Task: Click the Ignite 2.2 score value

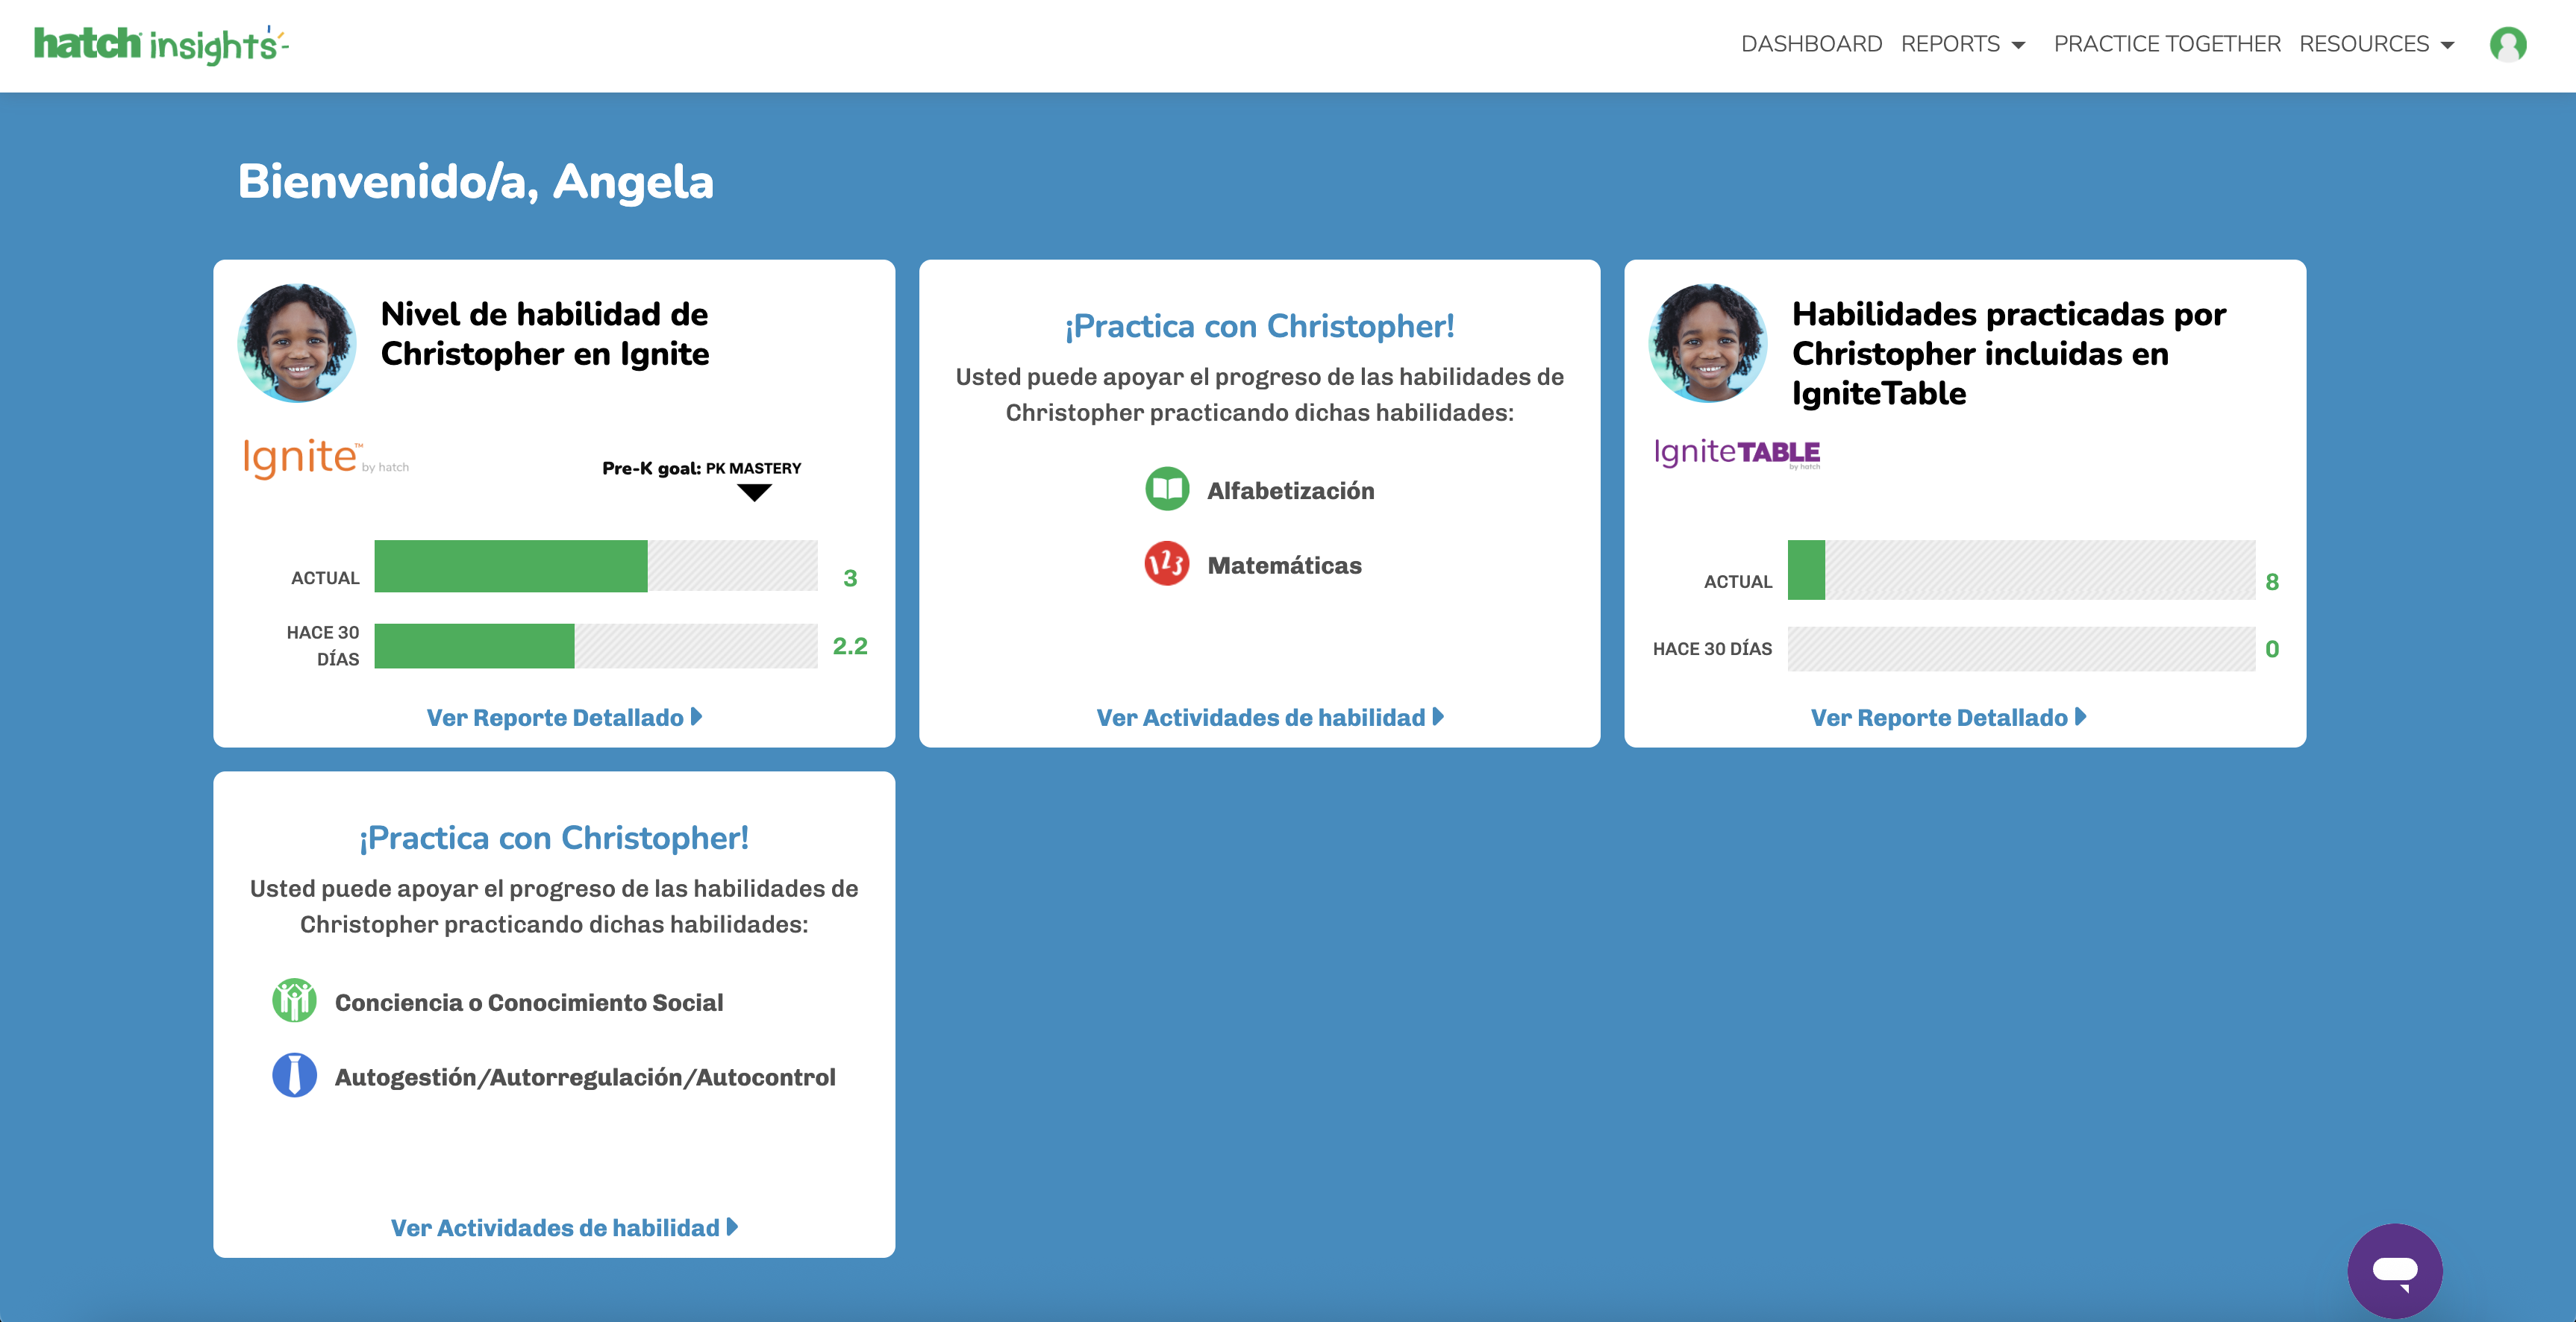Action: tap(850, 646)
